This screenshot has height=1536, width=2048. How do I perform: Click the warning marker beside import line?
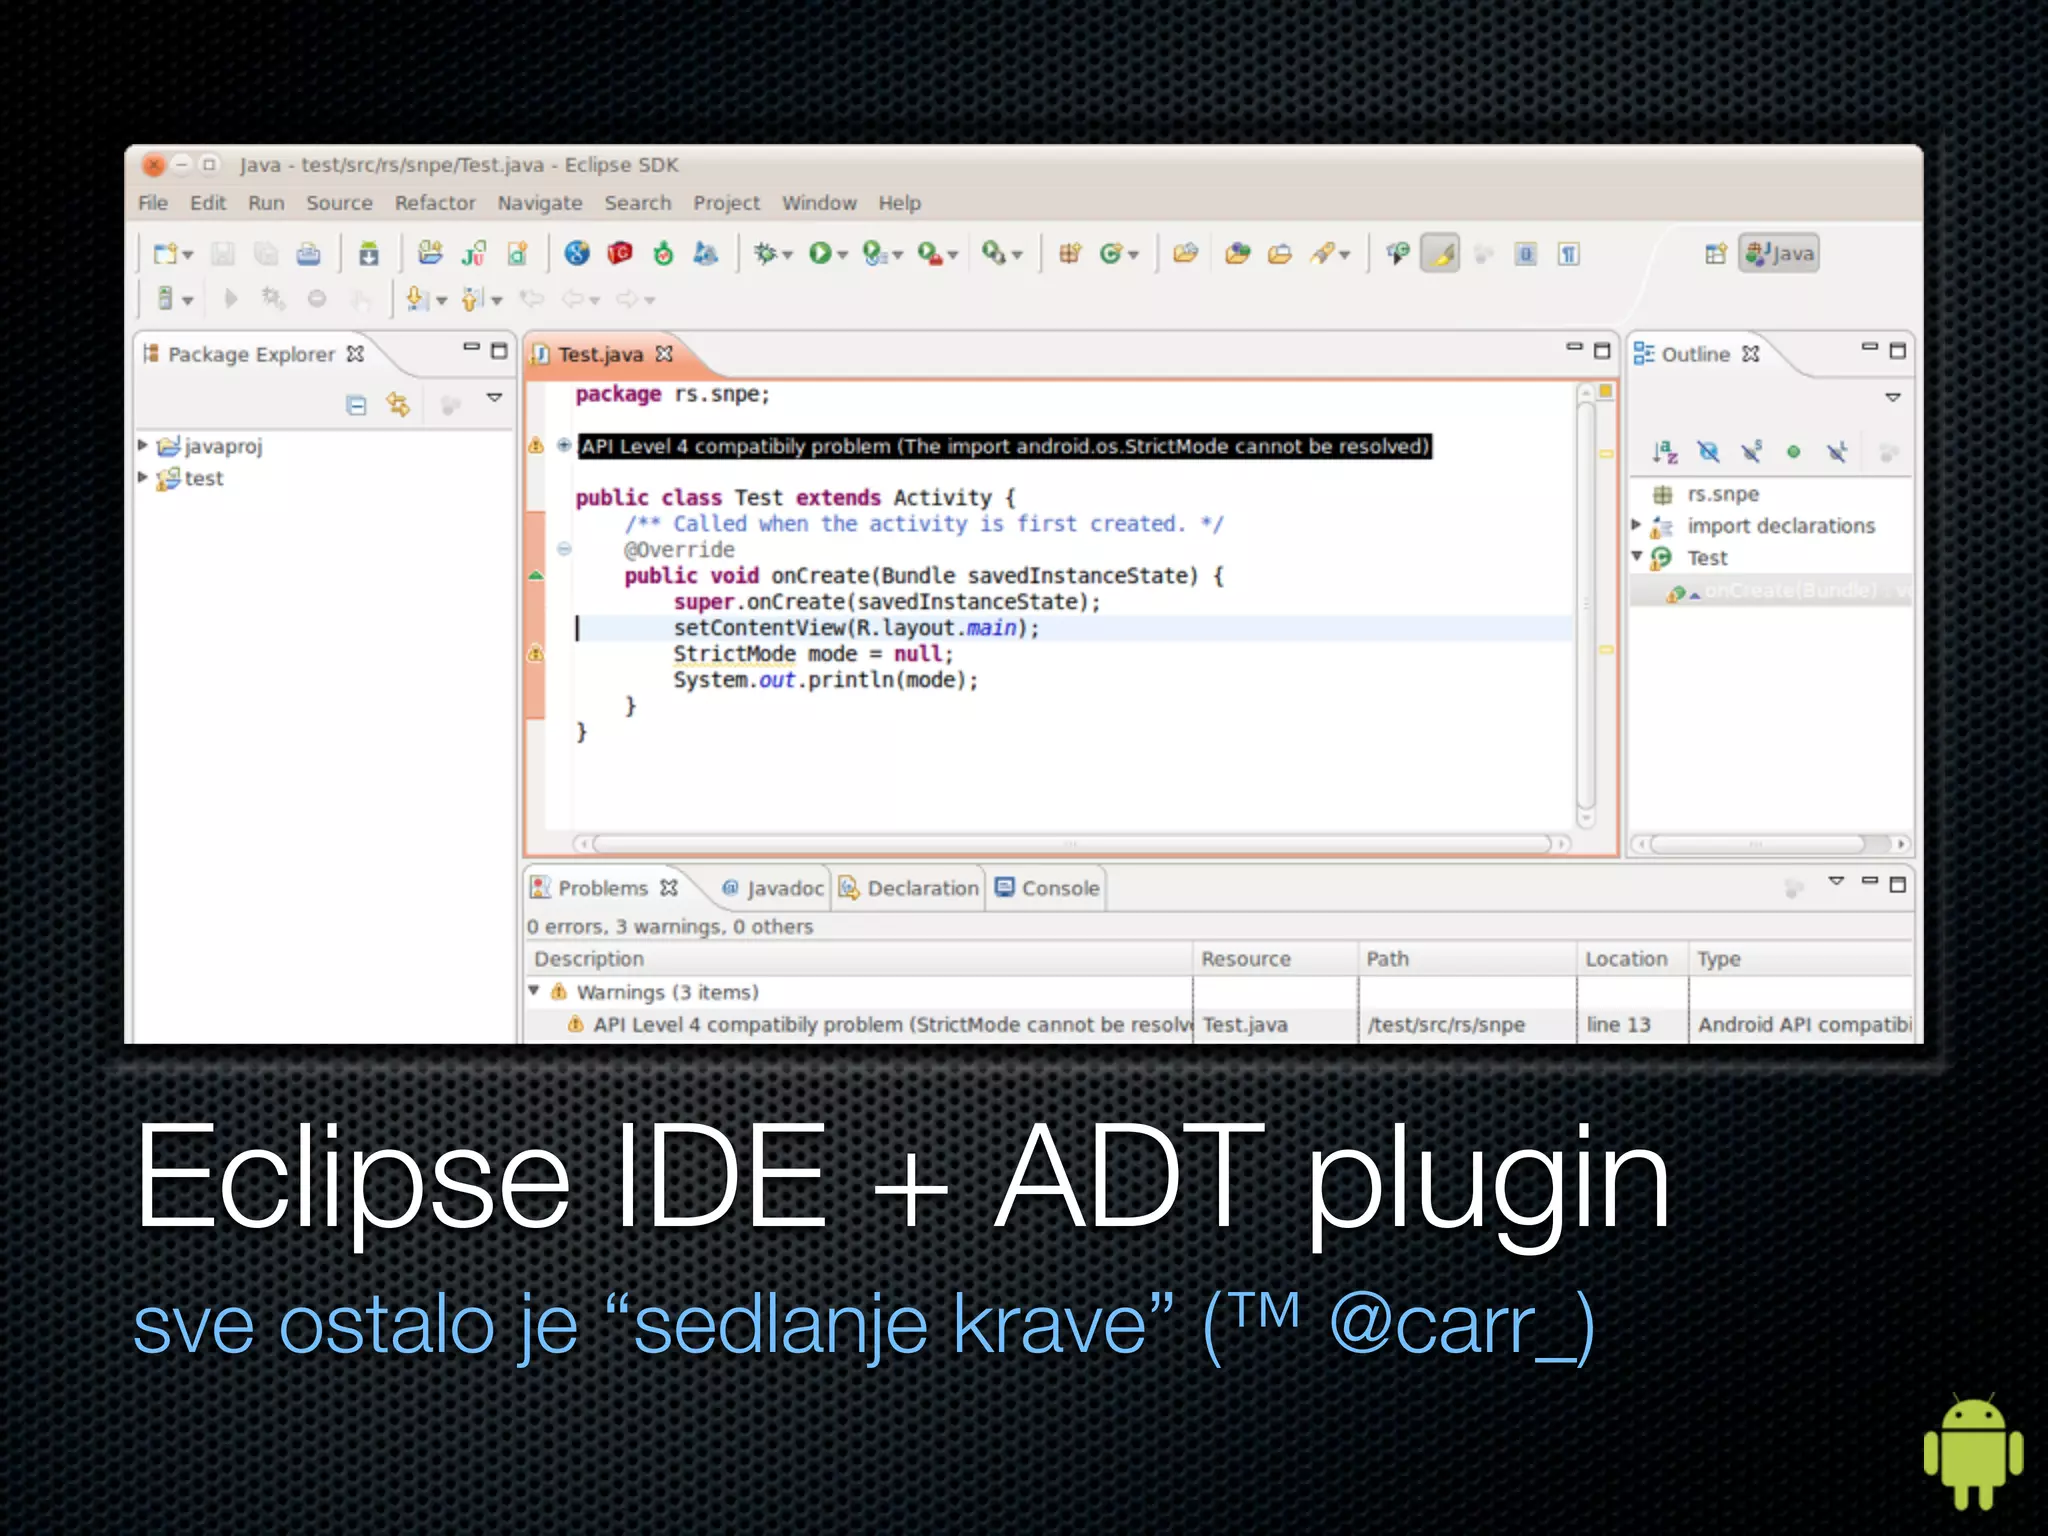[536, 446]
